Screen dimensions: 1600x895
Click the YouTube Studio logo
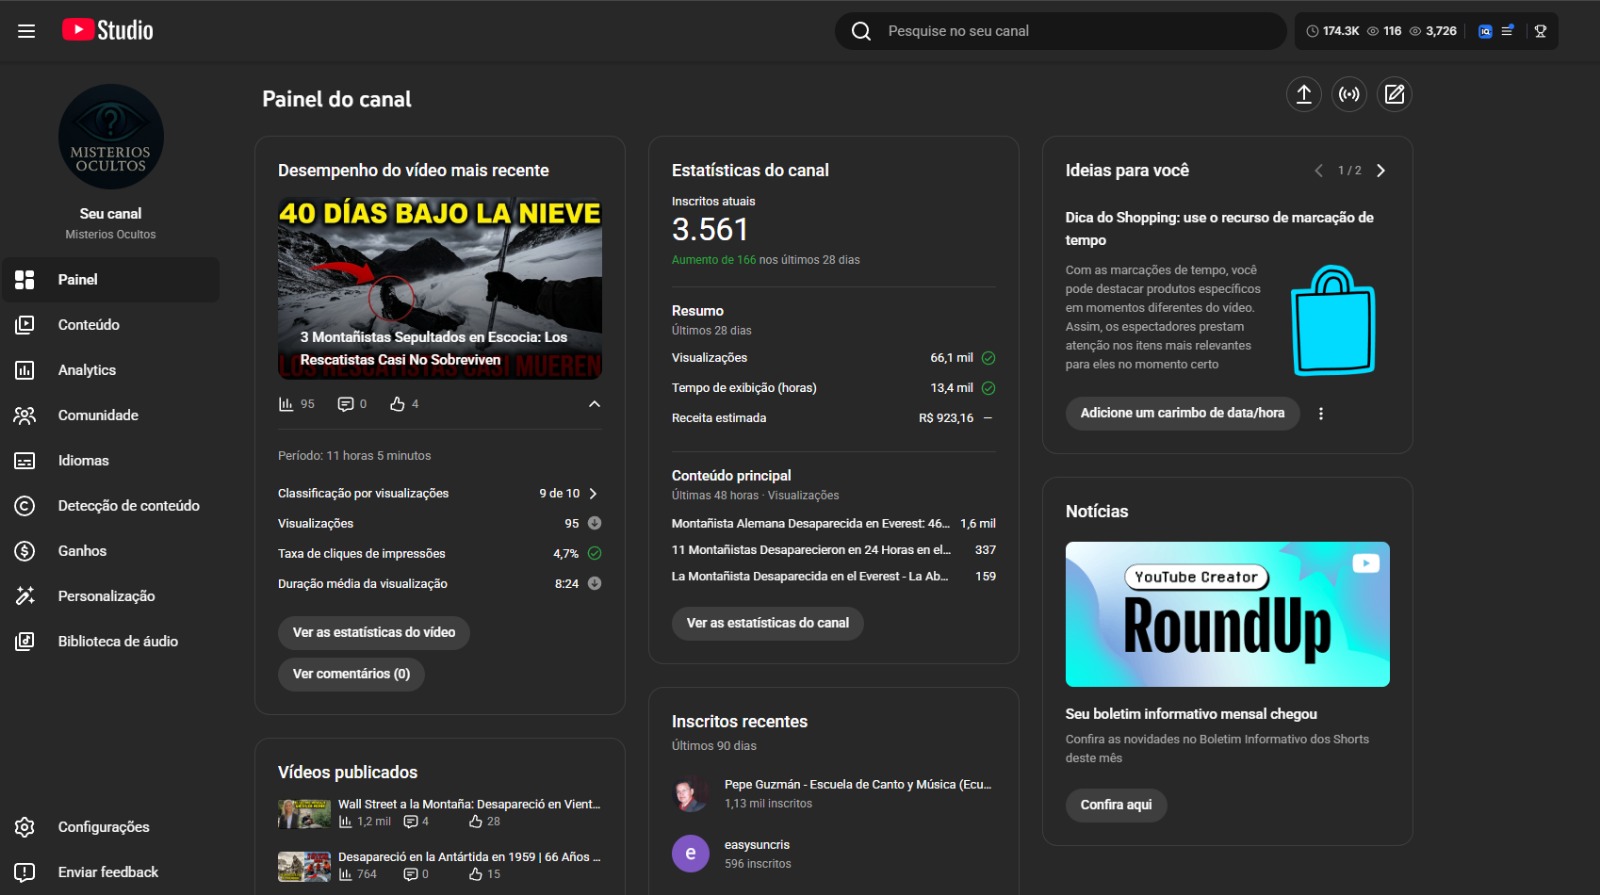coord(108,30)
